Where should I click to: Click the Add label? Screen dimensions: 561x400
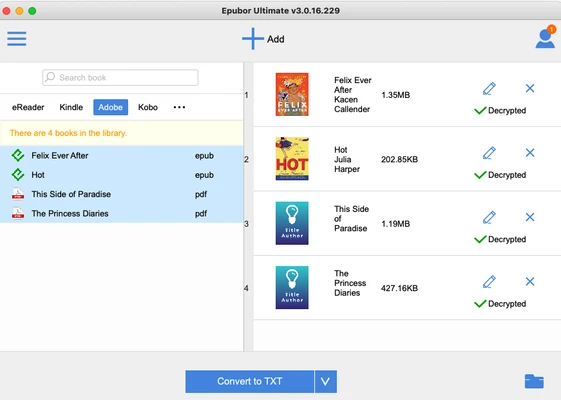pos(275,39)
